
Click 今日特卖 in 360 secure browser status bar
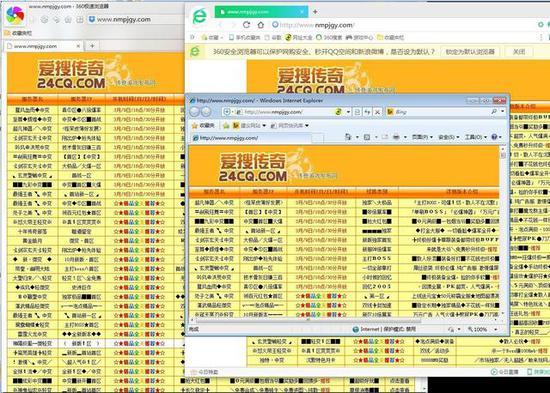(x=205, y=372)
